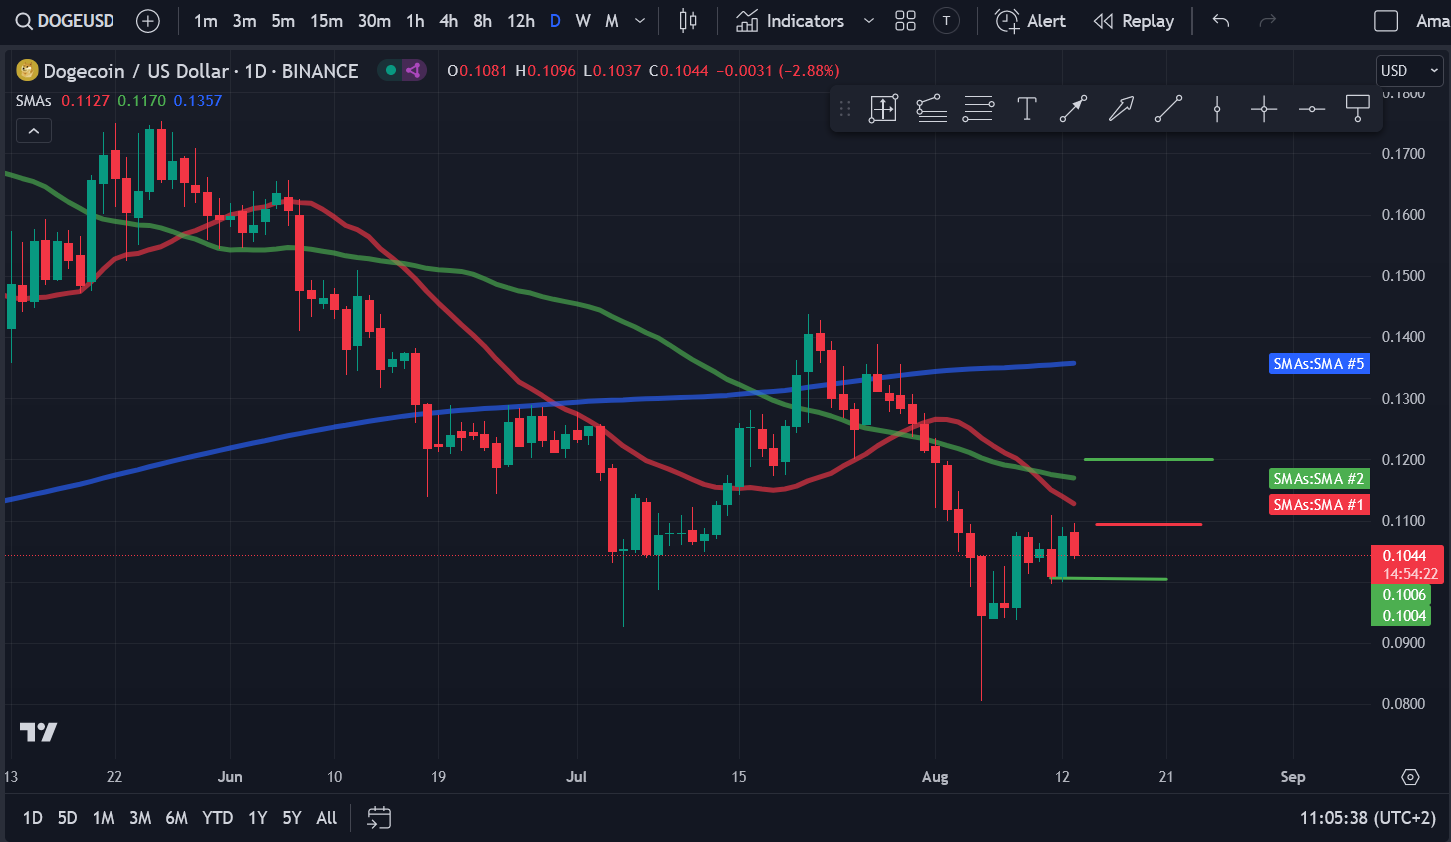Screen dimensions: 1451x842
Task: Choose the 4h timeframe
Action: point(449,21)
